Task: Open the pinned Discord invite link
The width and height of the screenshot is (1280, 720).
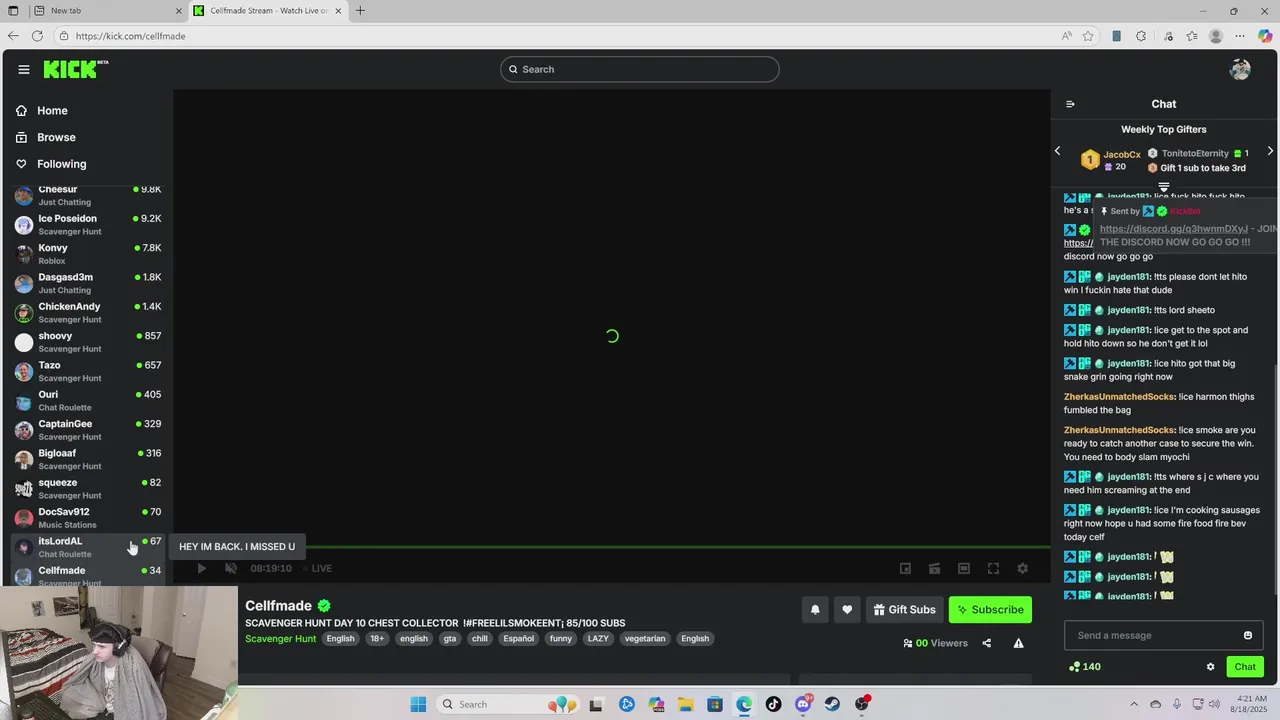Action: coord(1174,229)
